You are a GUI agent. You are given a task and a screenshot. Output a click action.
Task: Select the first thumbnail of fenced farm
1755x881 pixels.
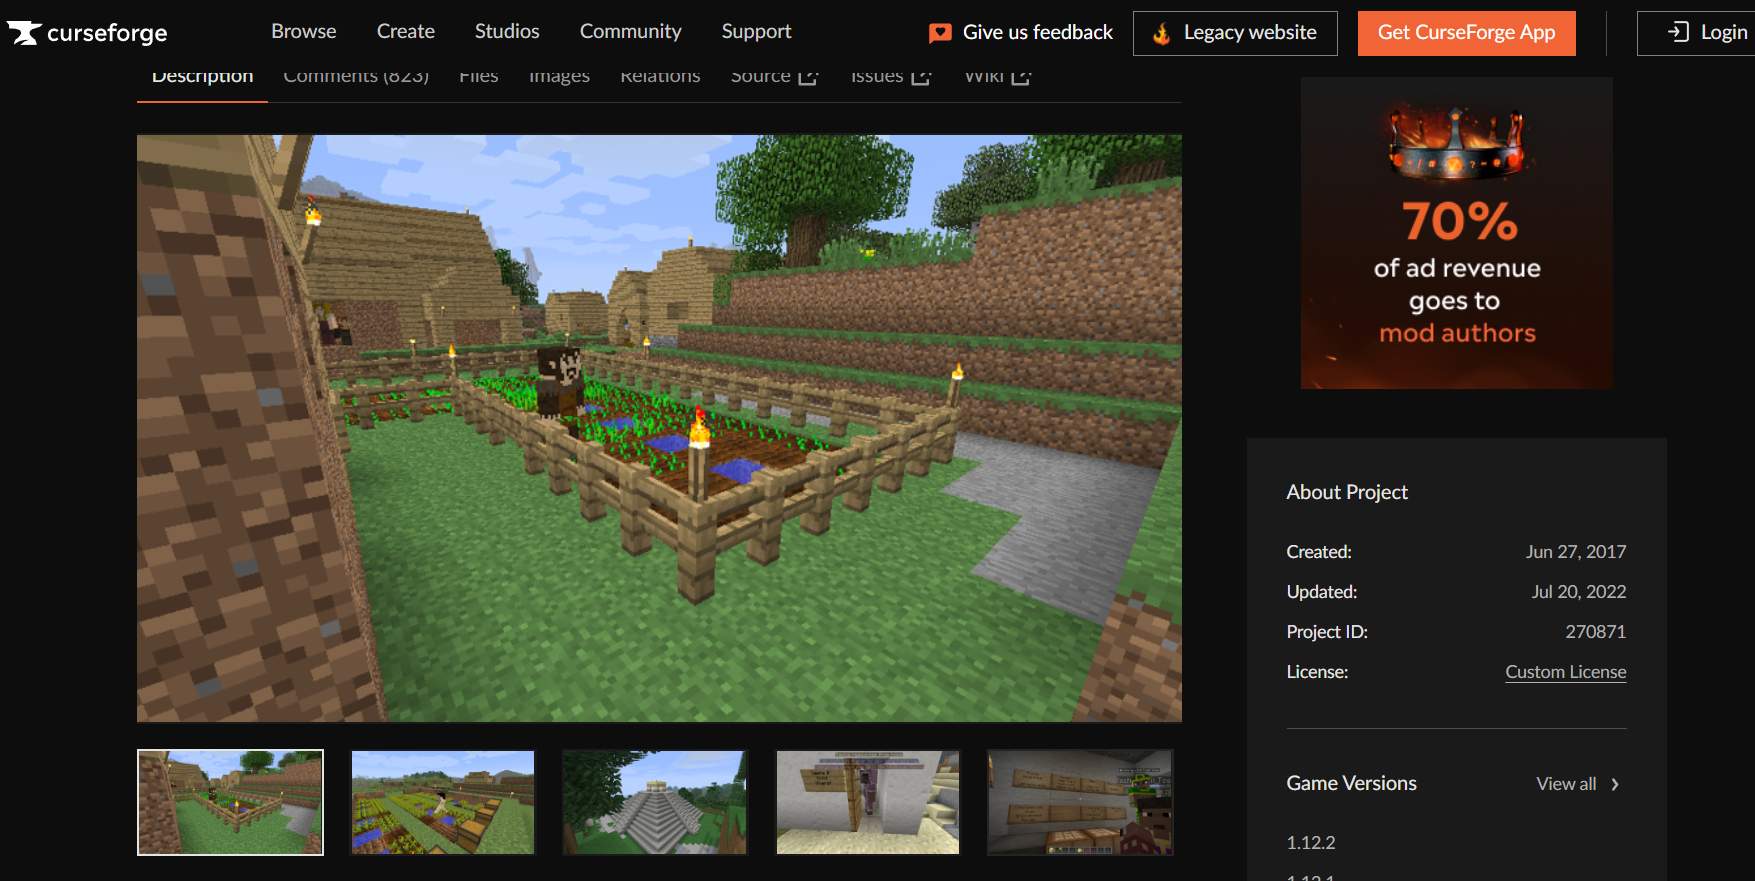click(x=230, y=802)
